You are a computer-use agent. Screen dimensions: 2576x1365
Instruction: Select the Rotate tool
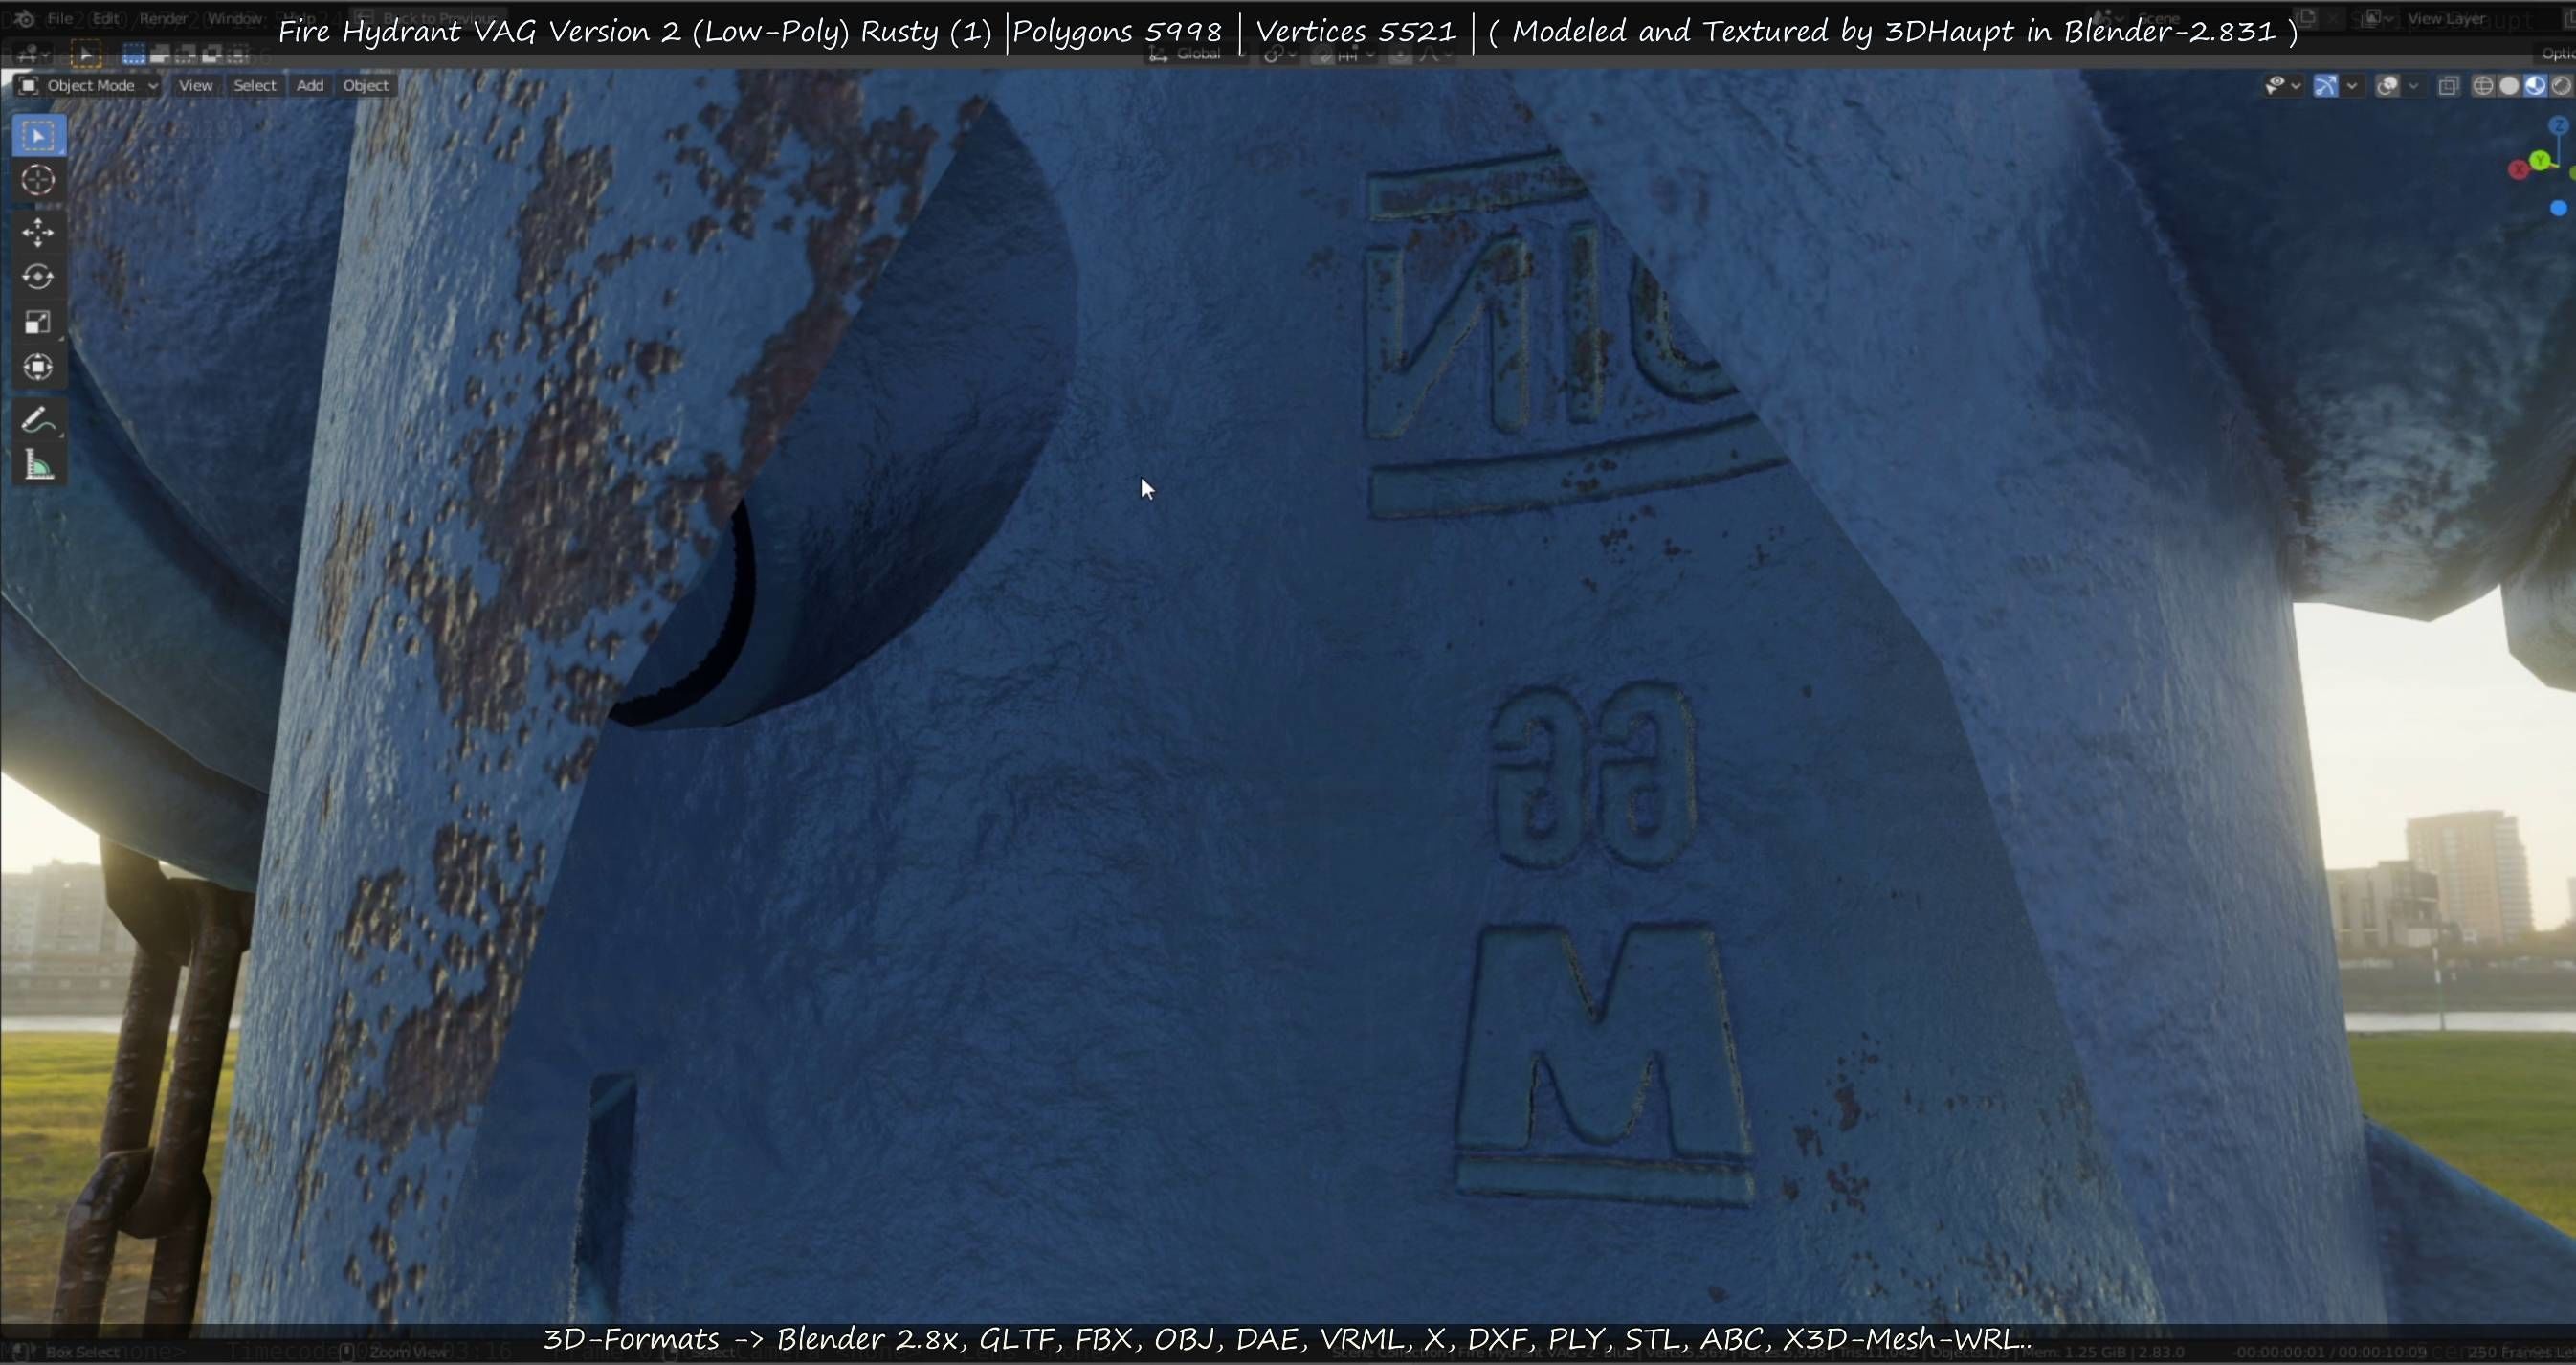point(39,277)
